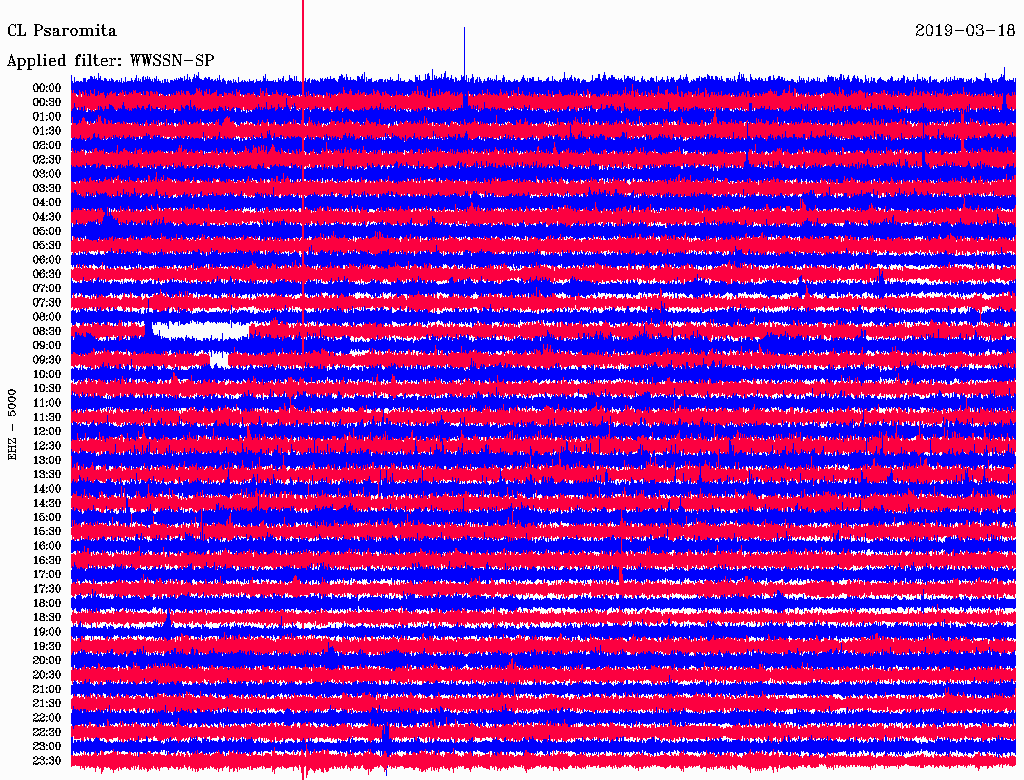Click the 07:30 time label
Image resolution: width=1024 pixels, height=780 pixels.
(x=47, y=303)
